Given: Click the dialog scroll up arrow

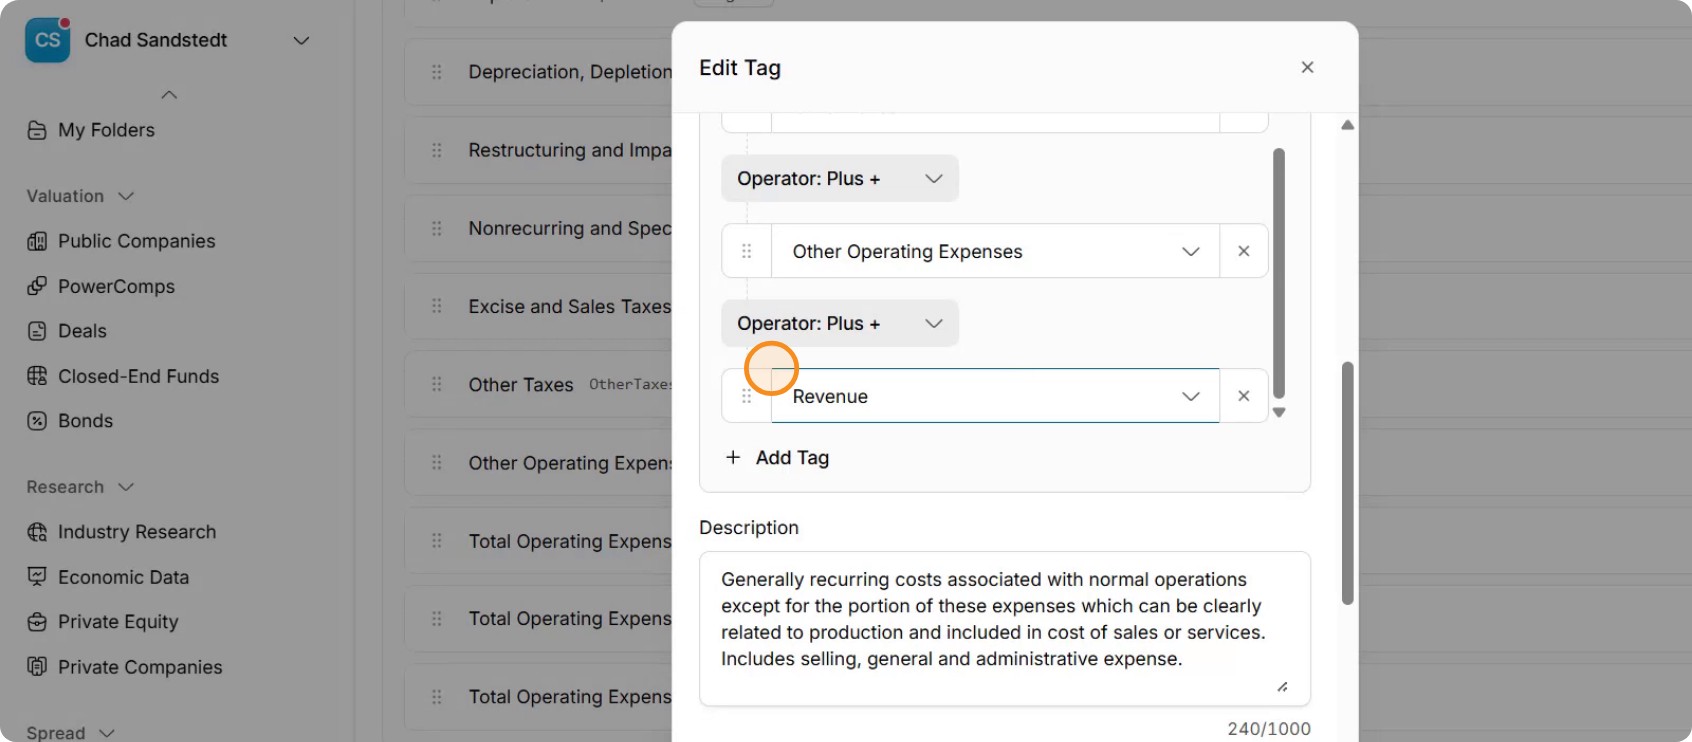Looking at the screenshot, I should point(1347,125).
